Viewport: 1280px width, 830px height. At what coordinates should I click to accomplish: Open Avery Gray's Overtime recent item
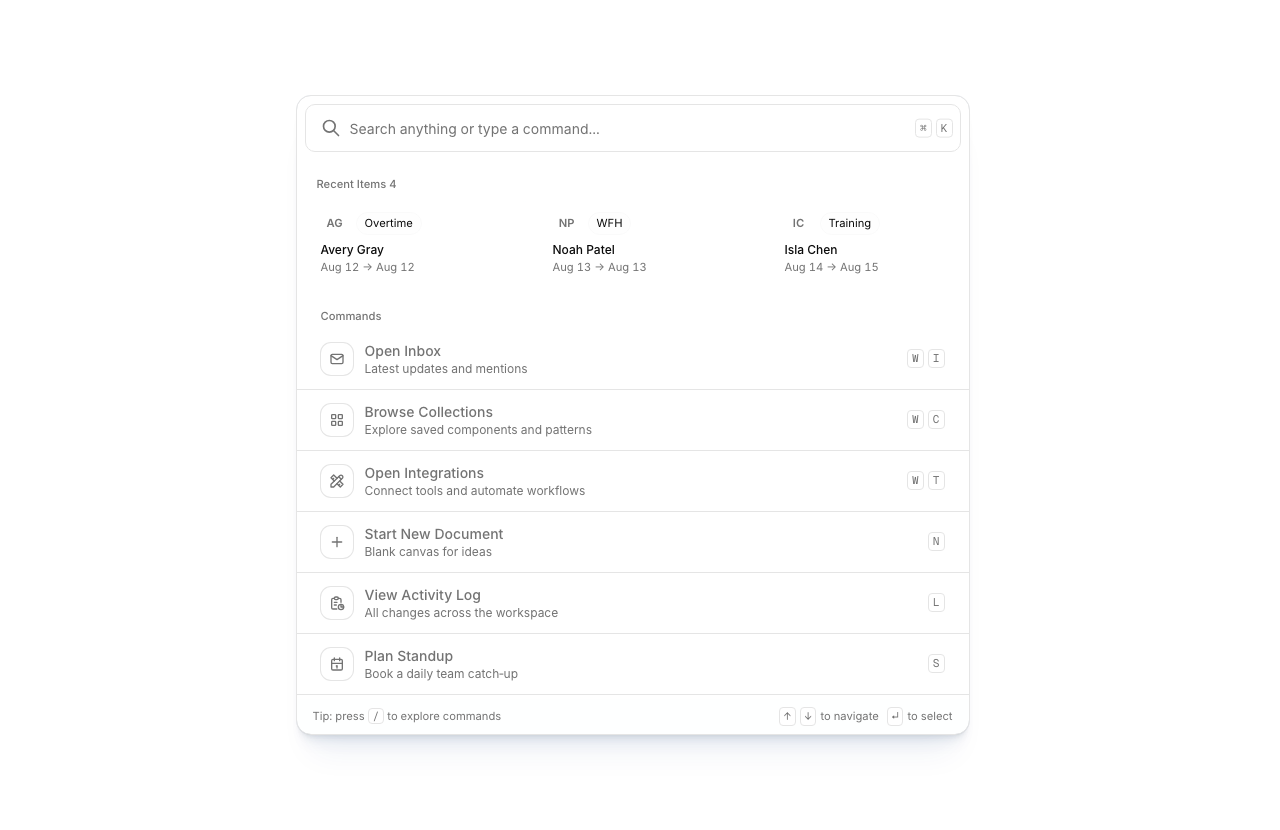pyautogui.click(x=400, y=250)
